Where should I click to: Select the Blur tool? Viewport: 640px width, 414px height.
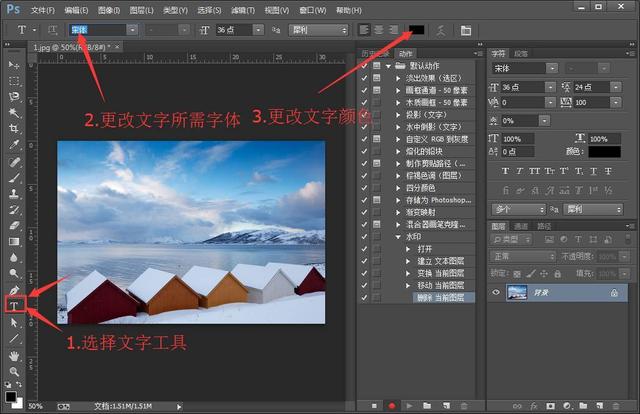click(x=14, y=258)
